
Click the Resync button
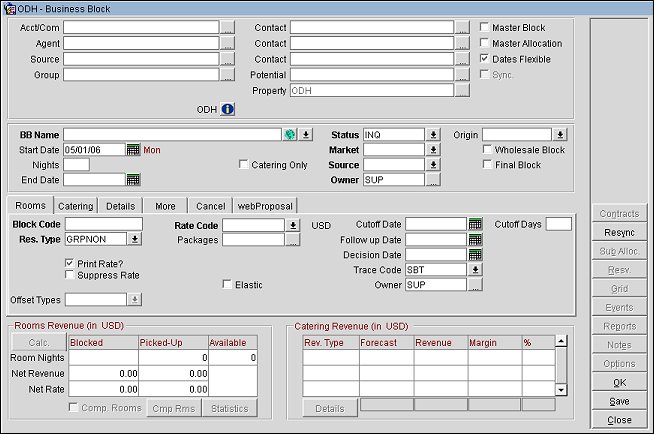coord(618,232)
